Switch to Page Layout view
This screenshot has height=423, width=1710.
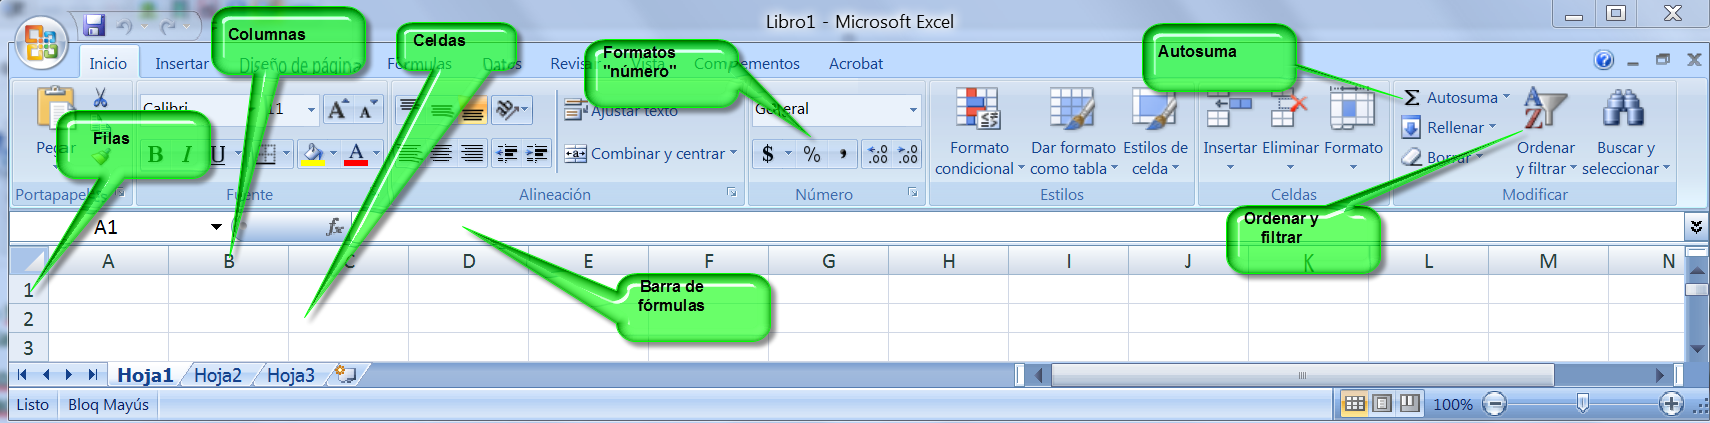(1382, 404)
